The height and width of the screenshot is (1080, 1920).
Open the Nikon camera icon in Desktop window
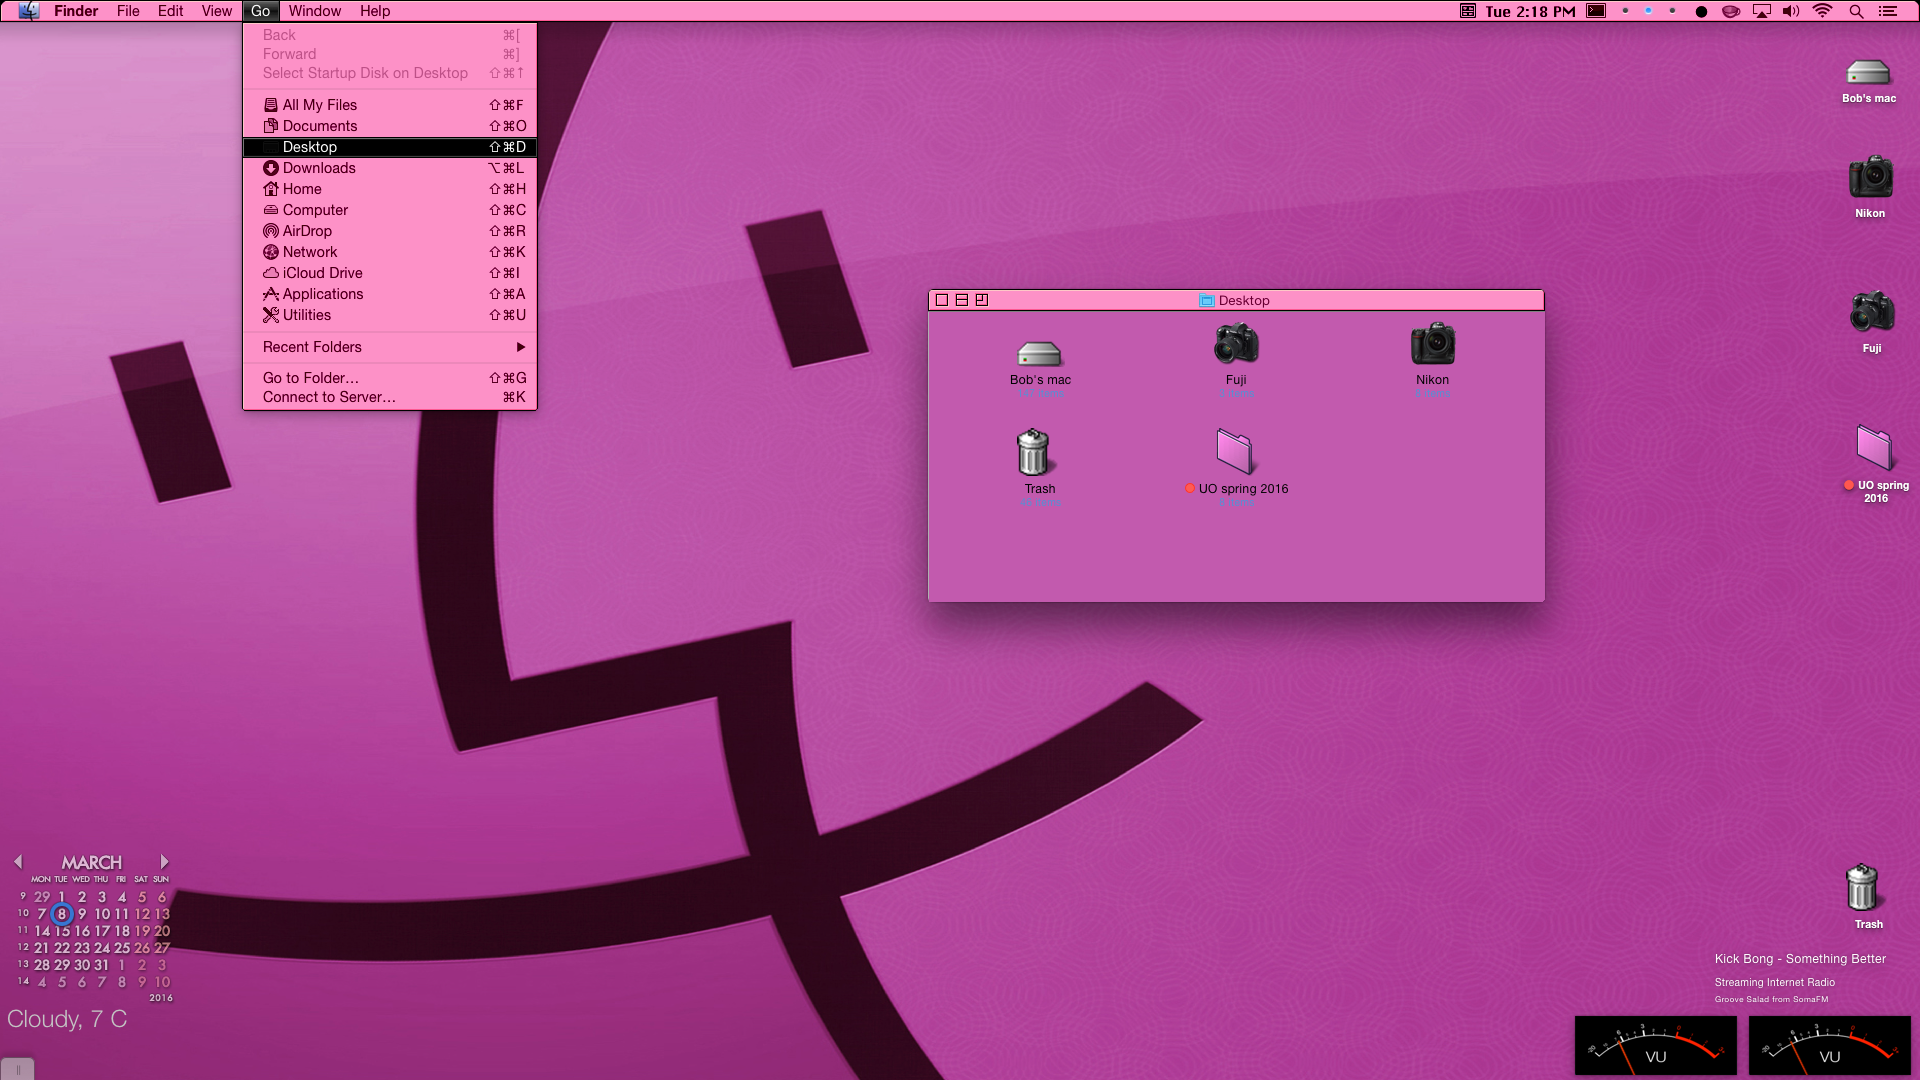pos(1432,344)
